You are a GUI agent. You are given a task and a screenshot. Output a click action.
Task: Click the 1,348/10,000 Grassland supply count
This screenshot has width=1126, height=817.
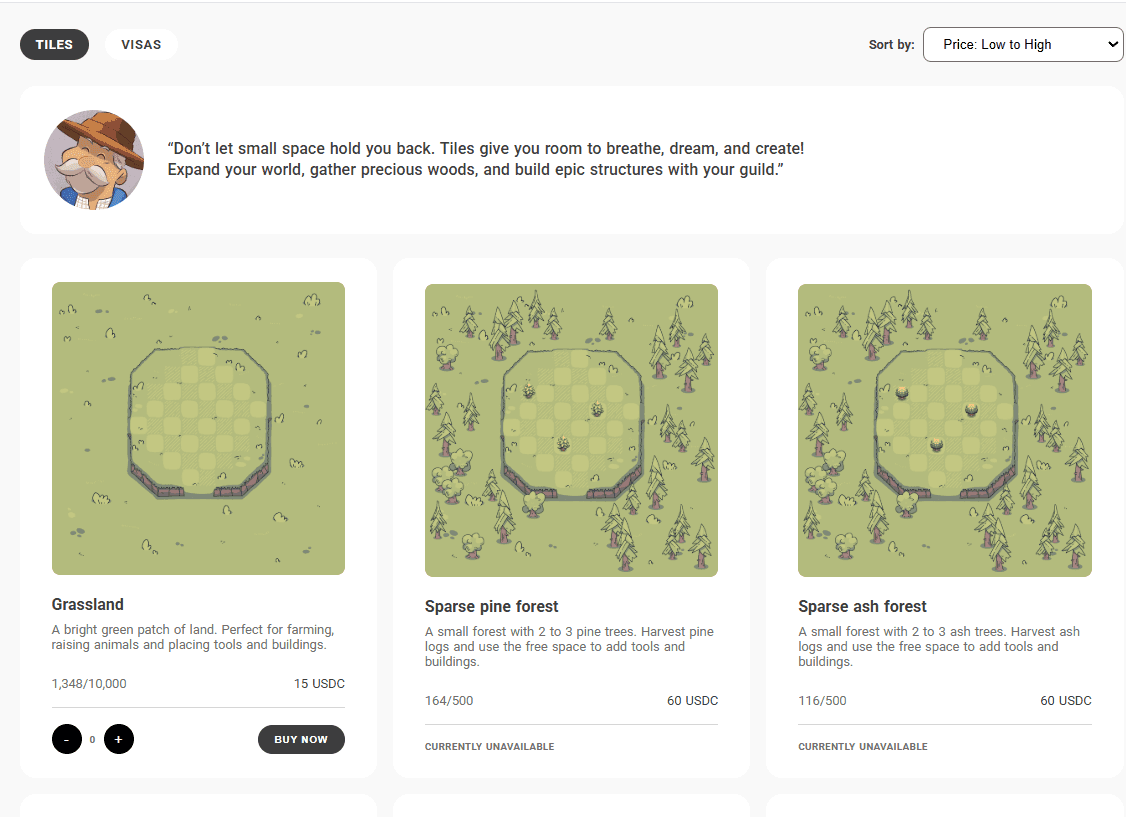tap(89, 684)
